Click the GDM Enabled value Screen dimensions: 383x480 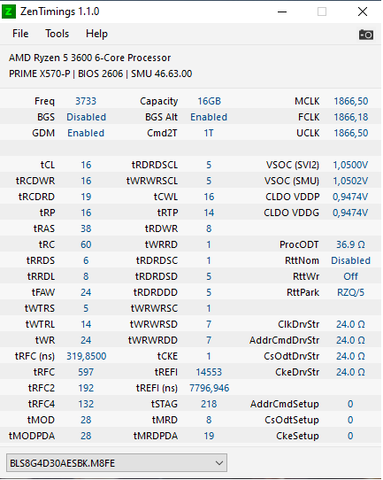tap(86, 133)
